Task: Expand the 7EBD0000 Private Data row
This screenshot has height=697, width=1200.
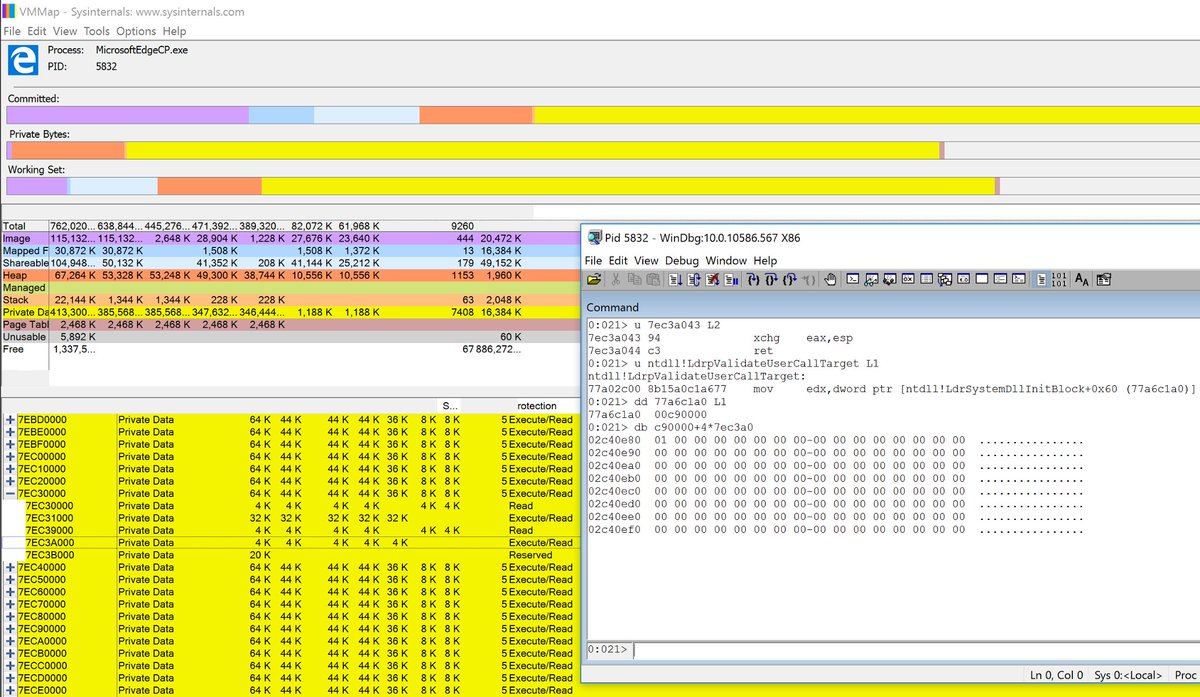Action: (10, 419)
